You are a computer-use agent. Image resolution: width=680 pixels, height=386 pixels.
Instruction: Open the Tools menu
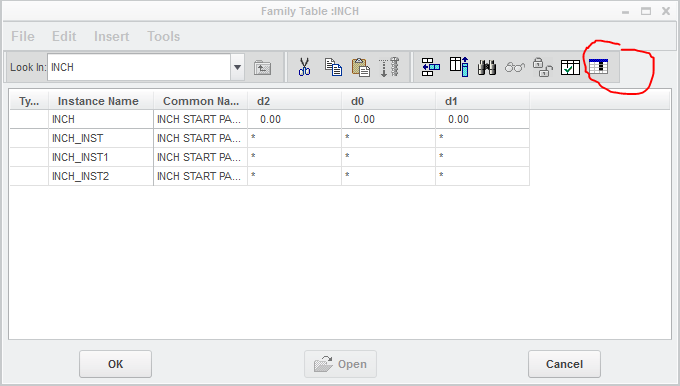click(x=163, y=36)
